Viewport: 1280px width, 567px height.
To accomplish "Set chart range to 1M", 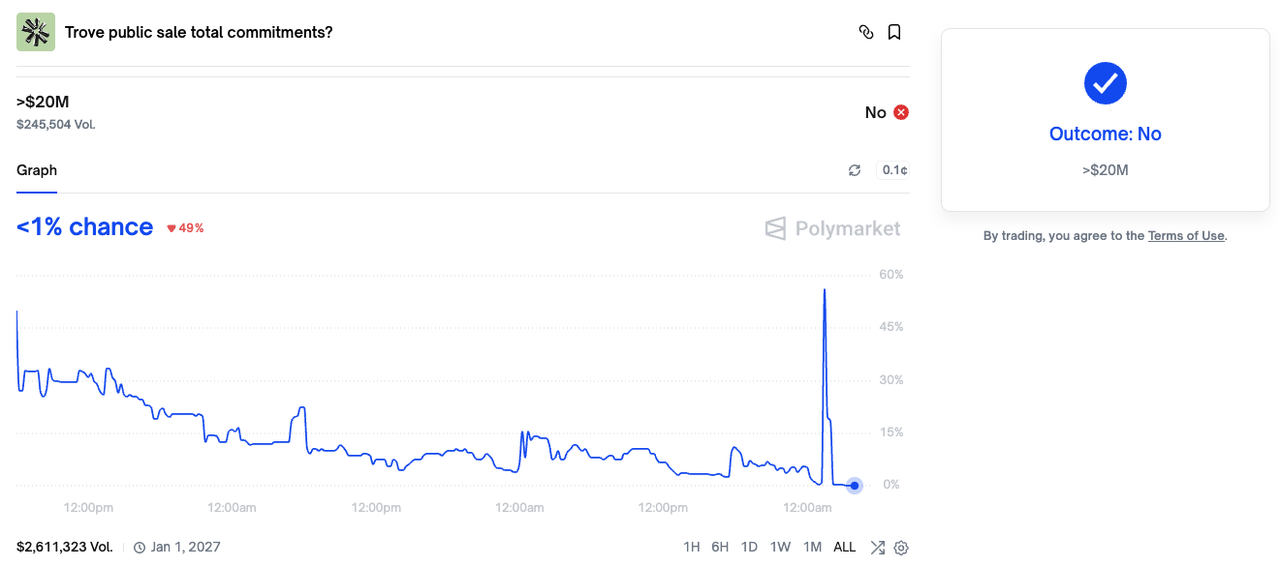I will (812, 547).
